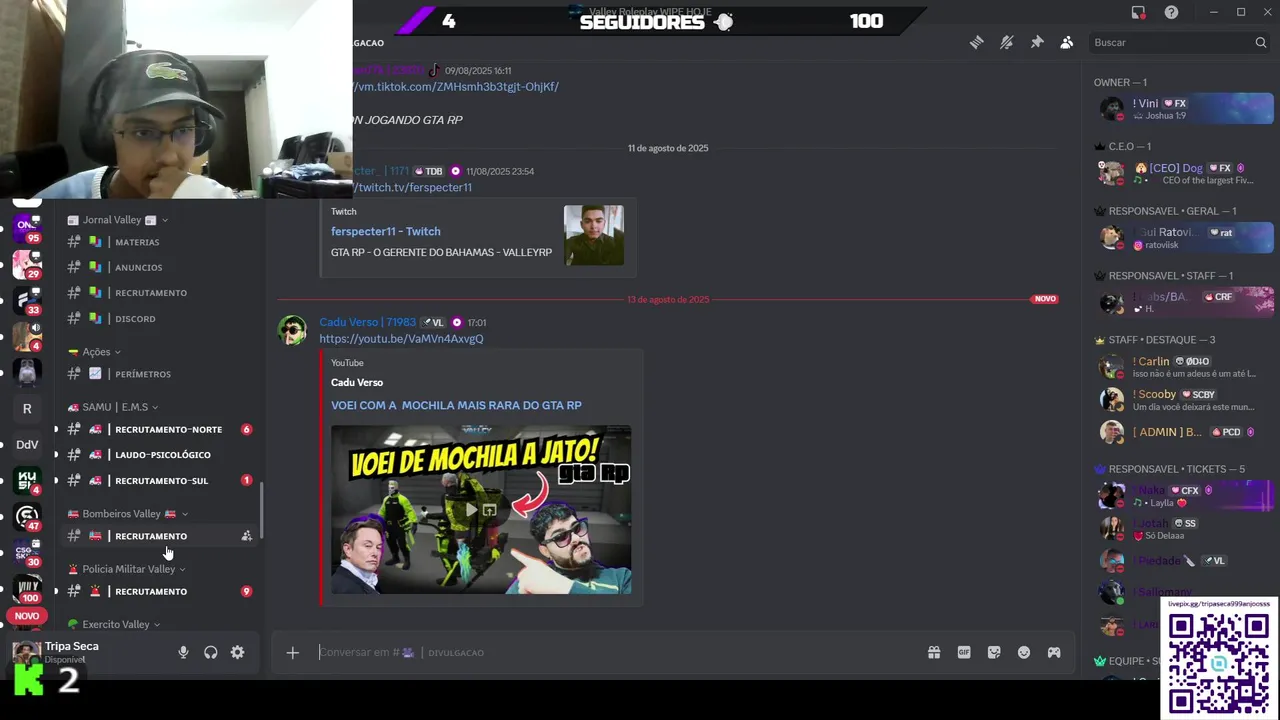Open the youtu.be/VaMVn4AxvgQ link
Screen dimensions: 1280x720
[401, 339]
